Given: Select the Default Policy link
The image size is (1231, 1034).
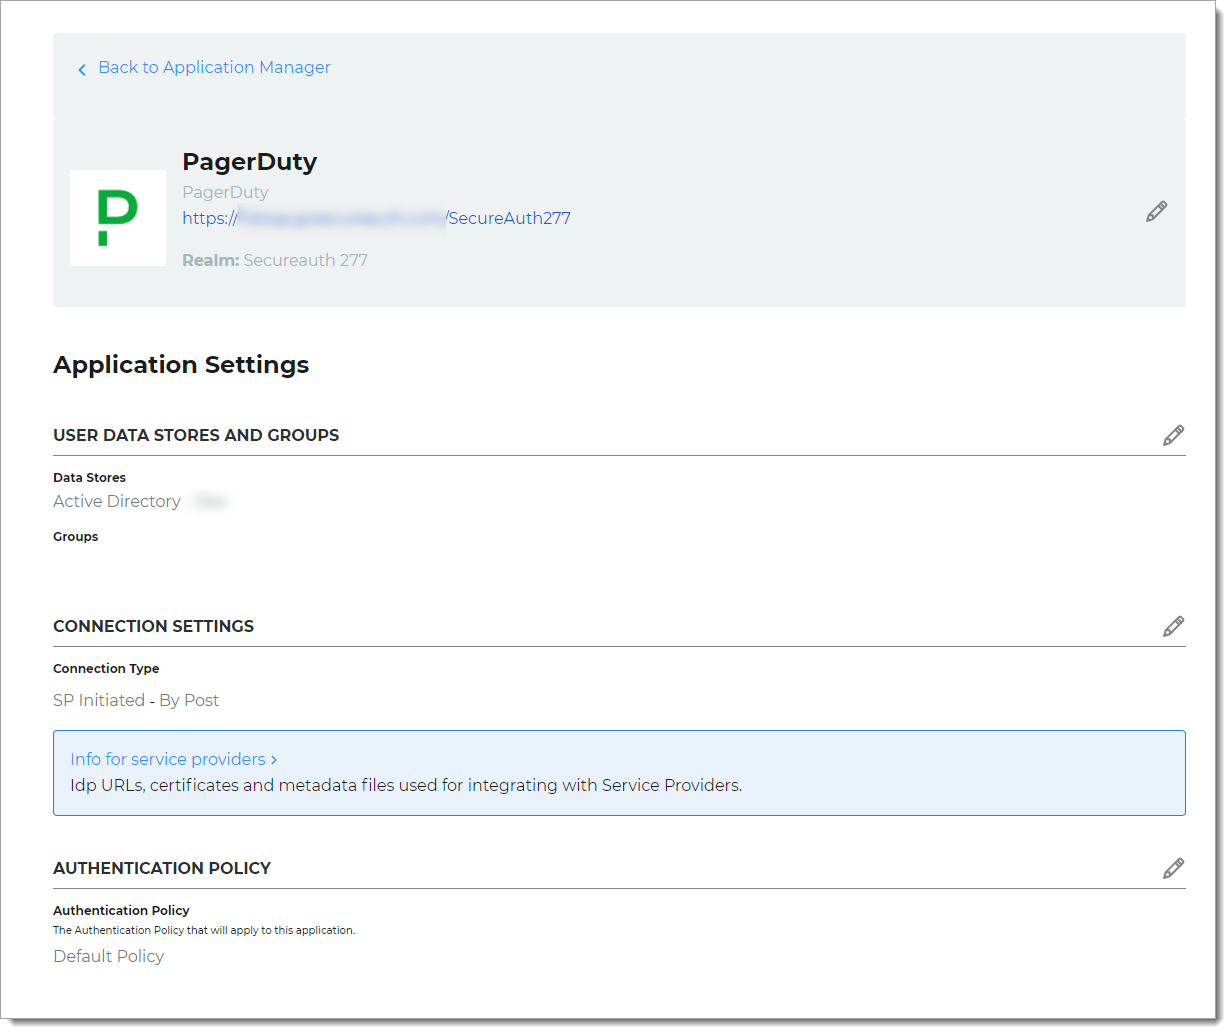Looking at the screenshot, I should tap(108, 956).
